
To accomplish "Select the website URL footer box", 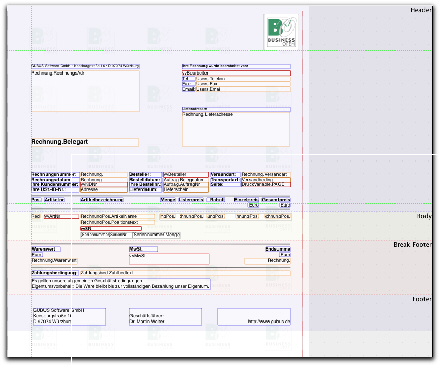I will point(254,317).
